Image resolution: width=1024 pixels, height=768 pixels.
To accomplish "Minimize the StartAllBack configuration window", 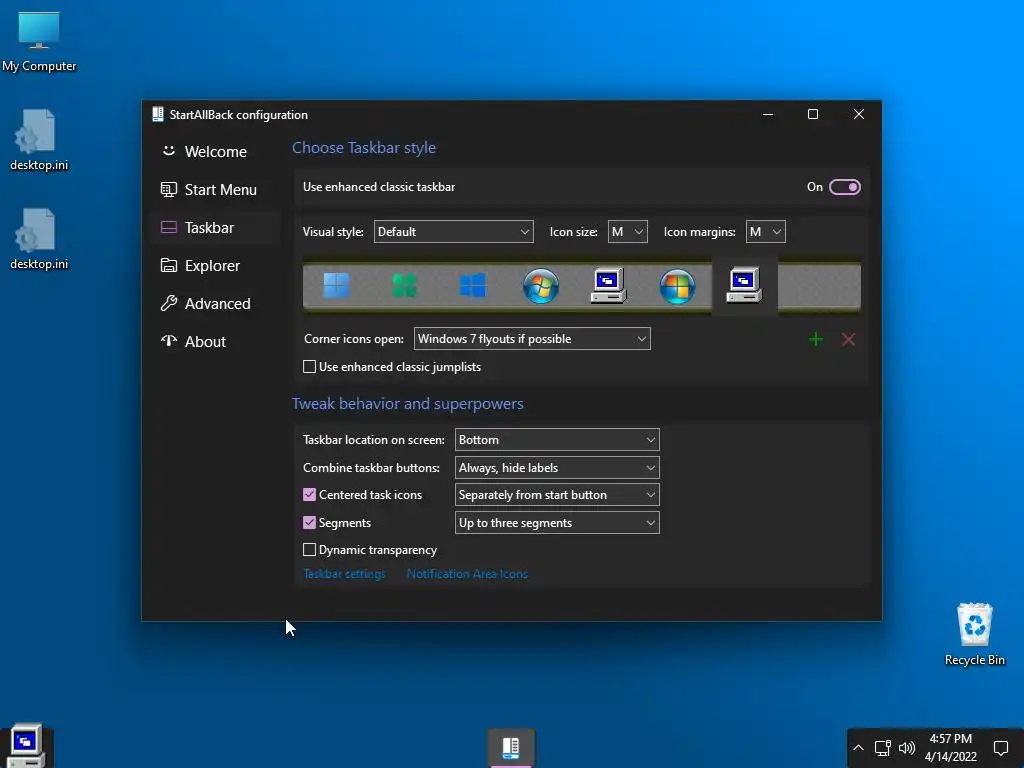I will 768,114.
